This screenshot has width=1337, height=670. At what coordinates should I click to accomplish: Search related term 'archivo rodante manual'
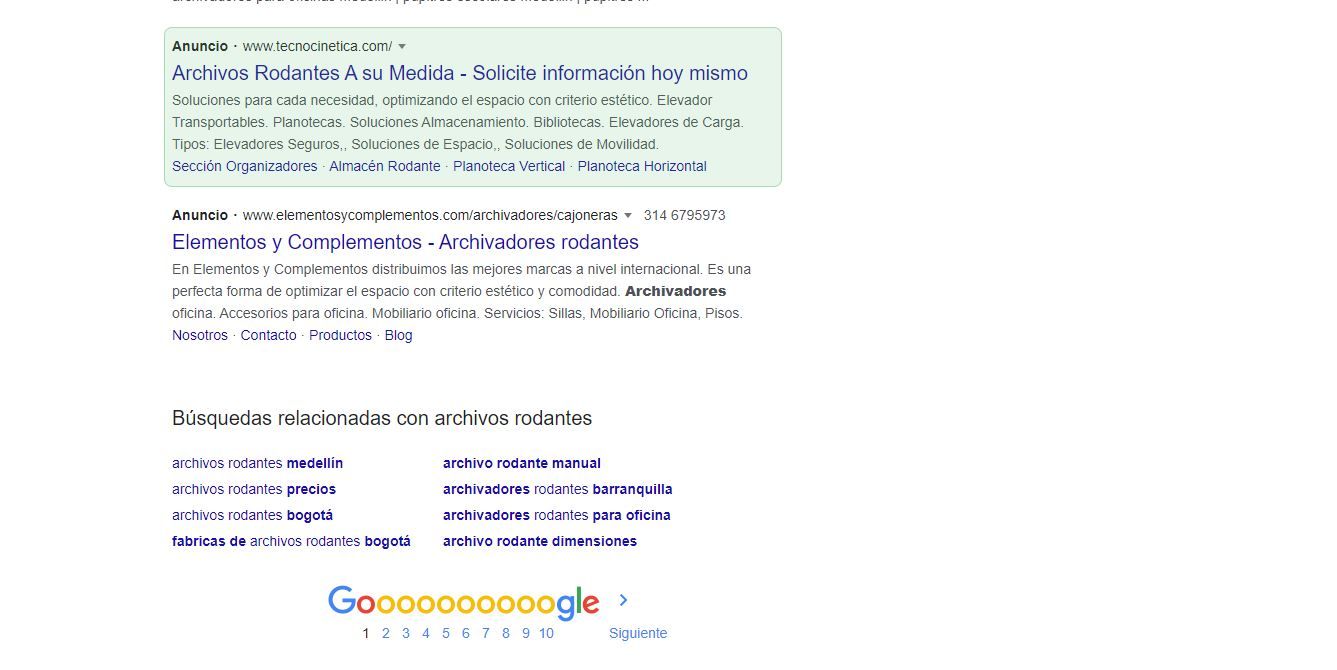[522, 463]
